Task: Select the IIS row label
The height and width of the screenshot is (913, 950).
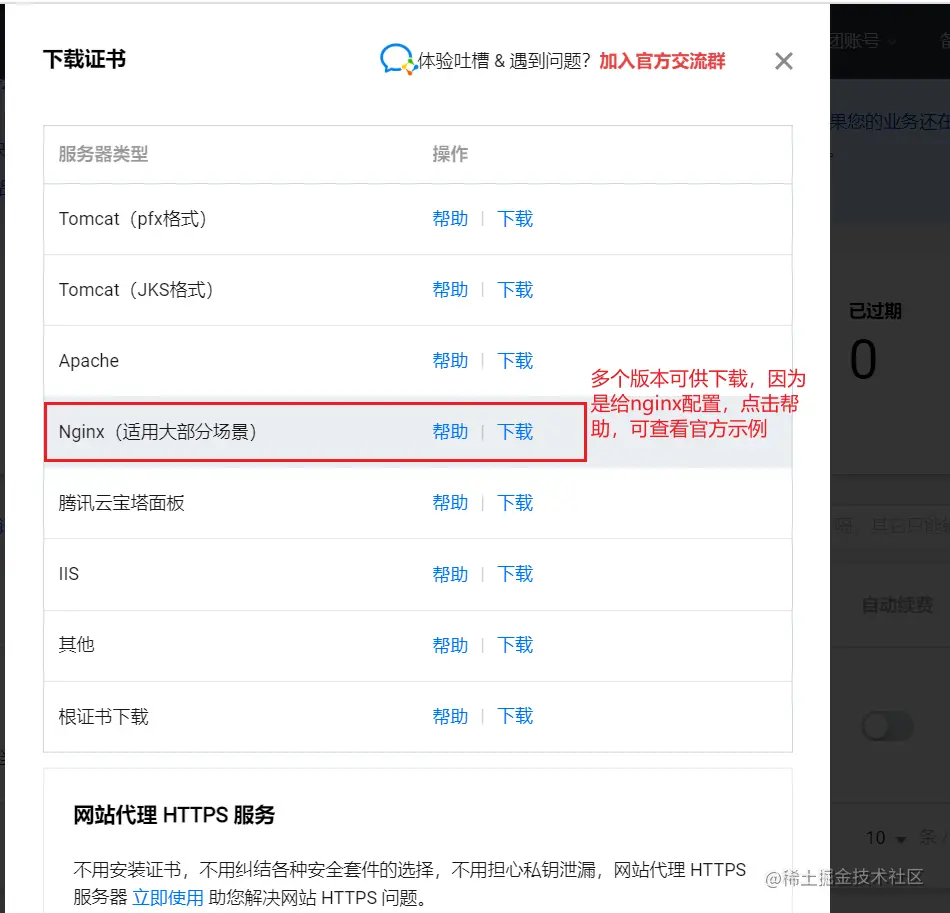Action: pyautogui.click(x=68, y=574)
